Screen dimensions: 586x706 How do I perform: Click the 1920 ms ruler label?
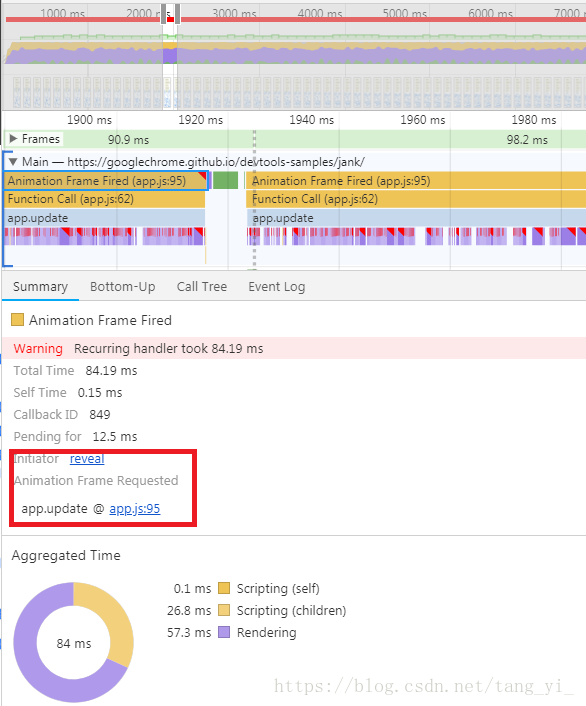click(x=200, y=120)
